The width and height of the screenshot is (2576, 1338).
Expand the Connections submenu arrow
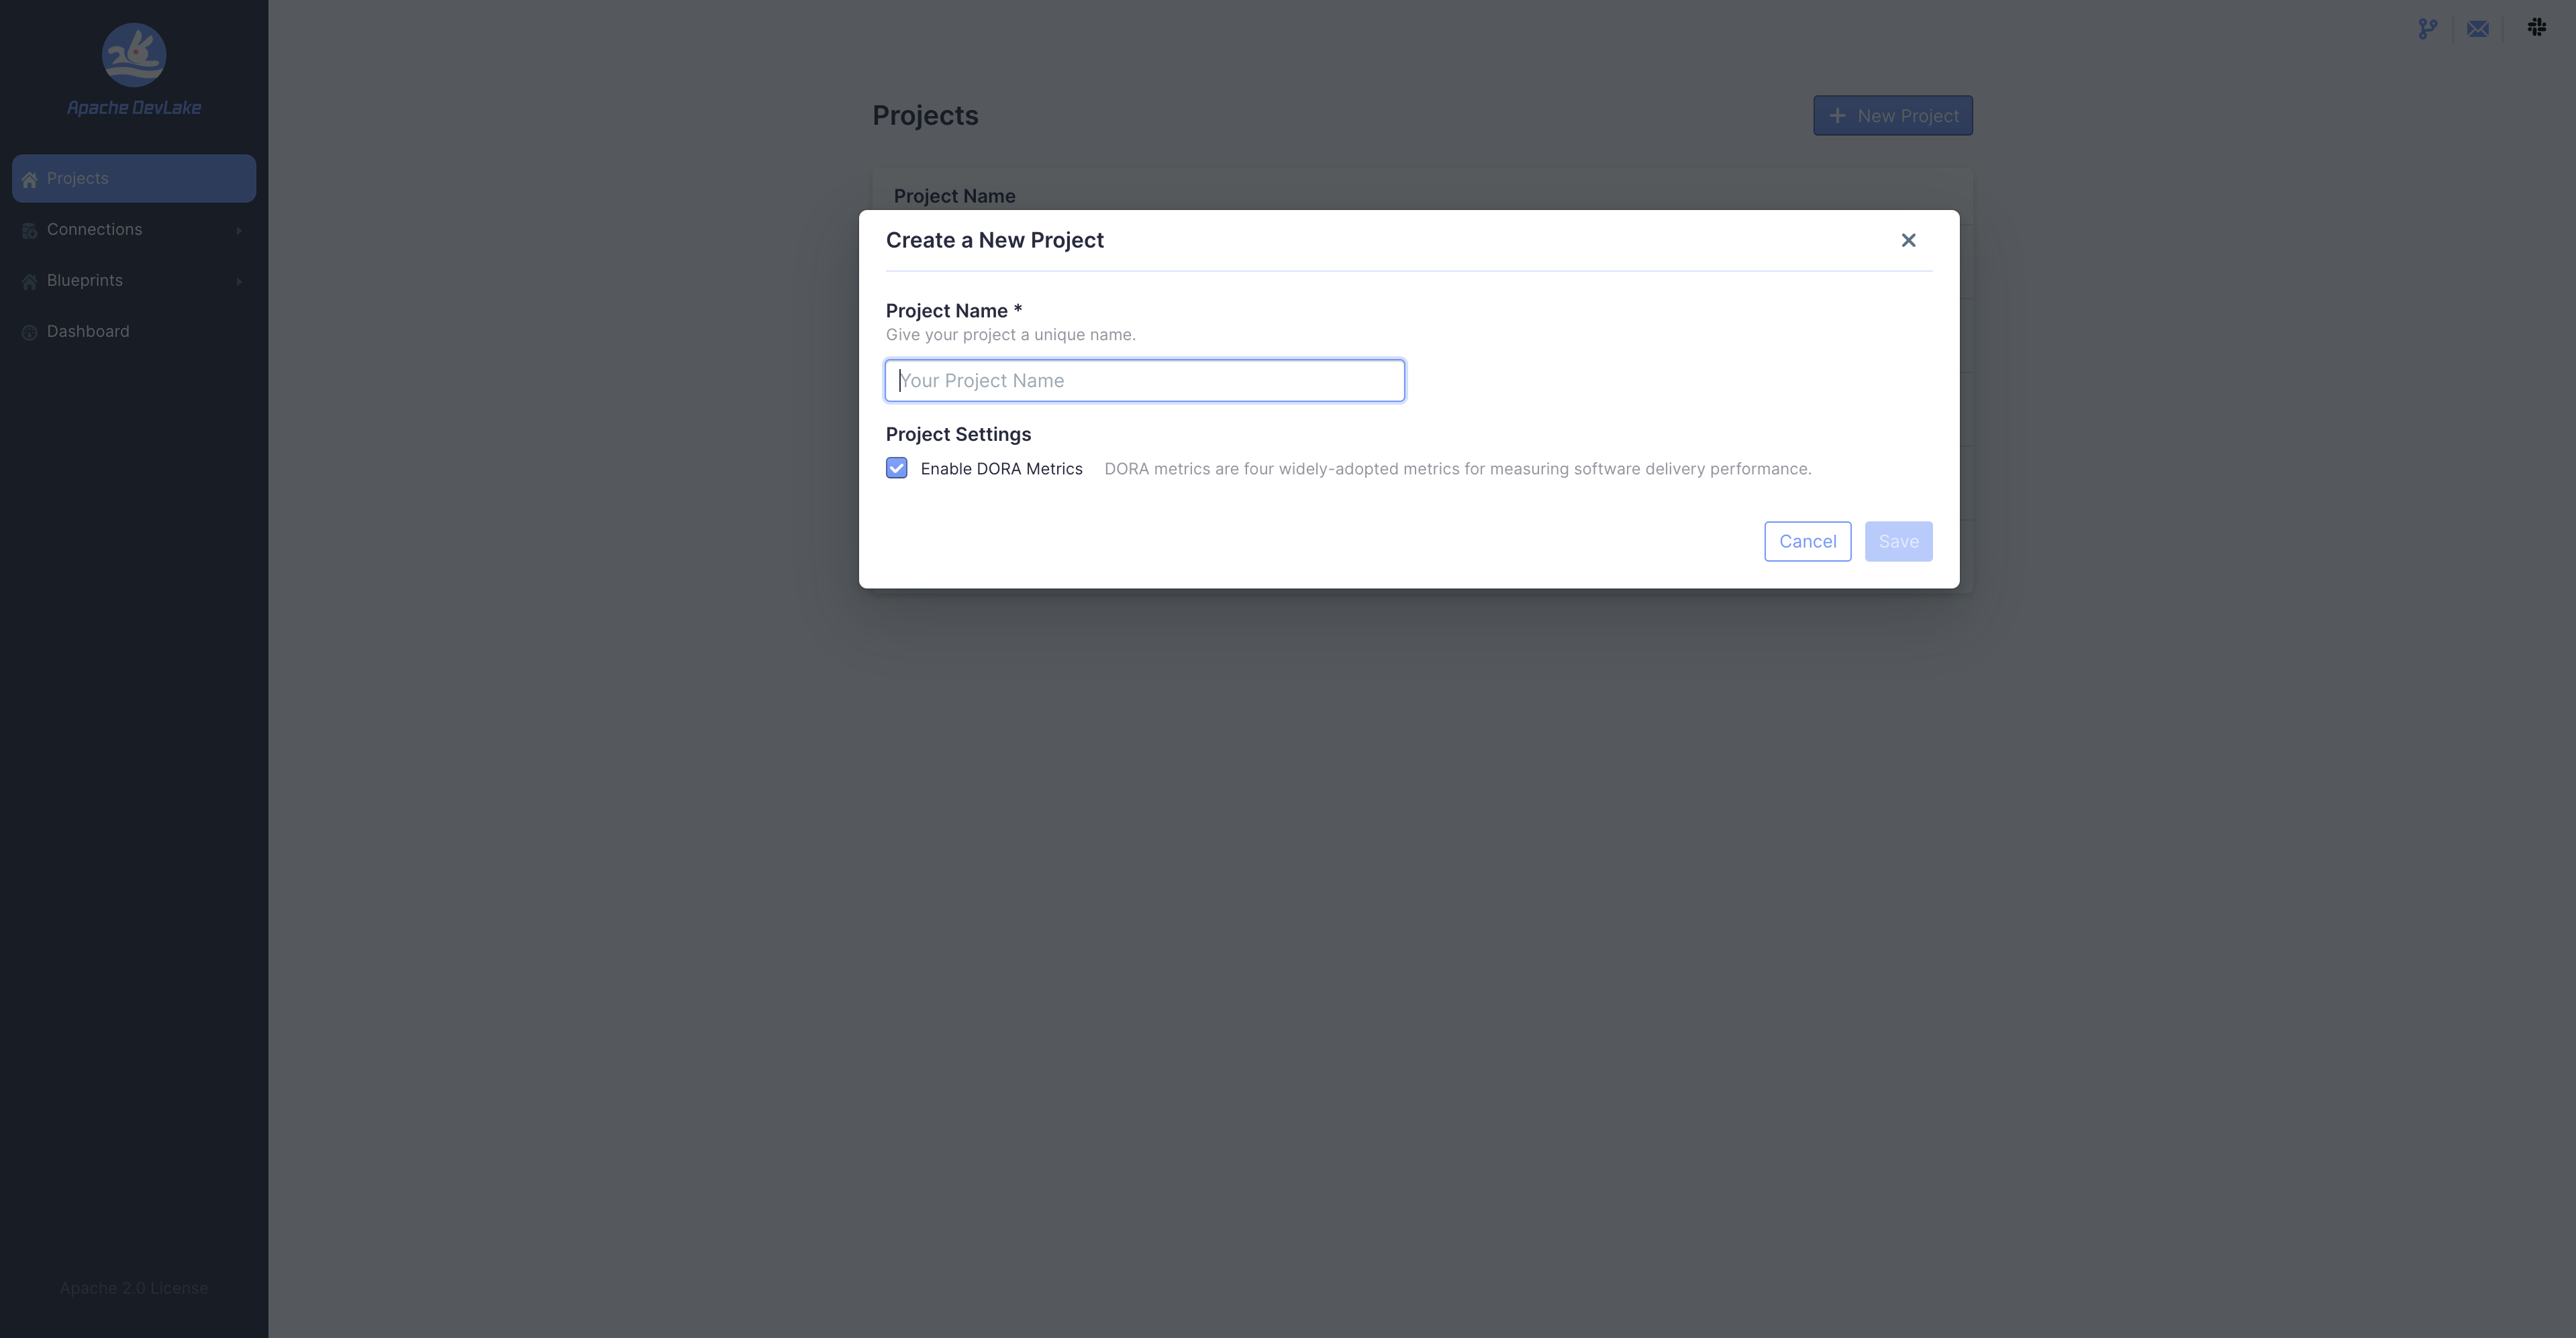tap(239, 231)
